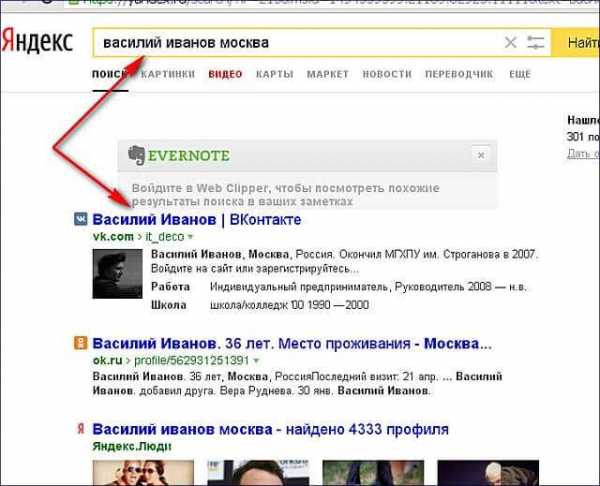Click the Evernote elephant logo
The image size is (600, 486).
click(x=136, y=155)
